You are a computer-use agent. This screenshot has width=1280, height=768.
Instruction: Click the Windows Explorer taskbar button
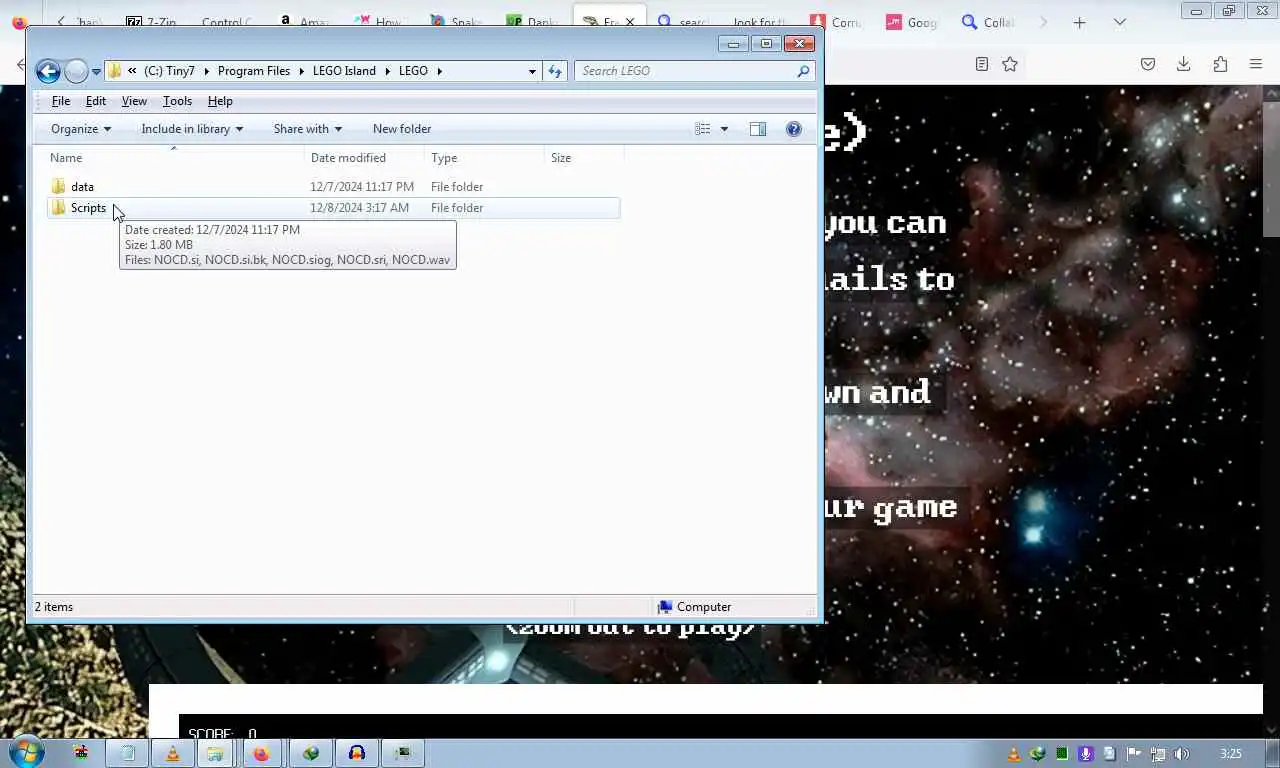[x=215, y=753]
